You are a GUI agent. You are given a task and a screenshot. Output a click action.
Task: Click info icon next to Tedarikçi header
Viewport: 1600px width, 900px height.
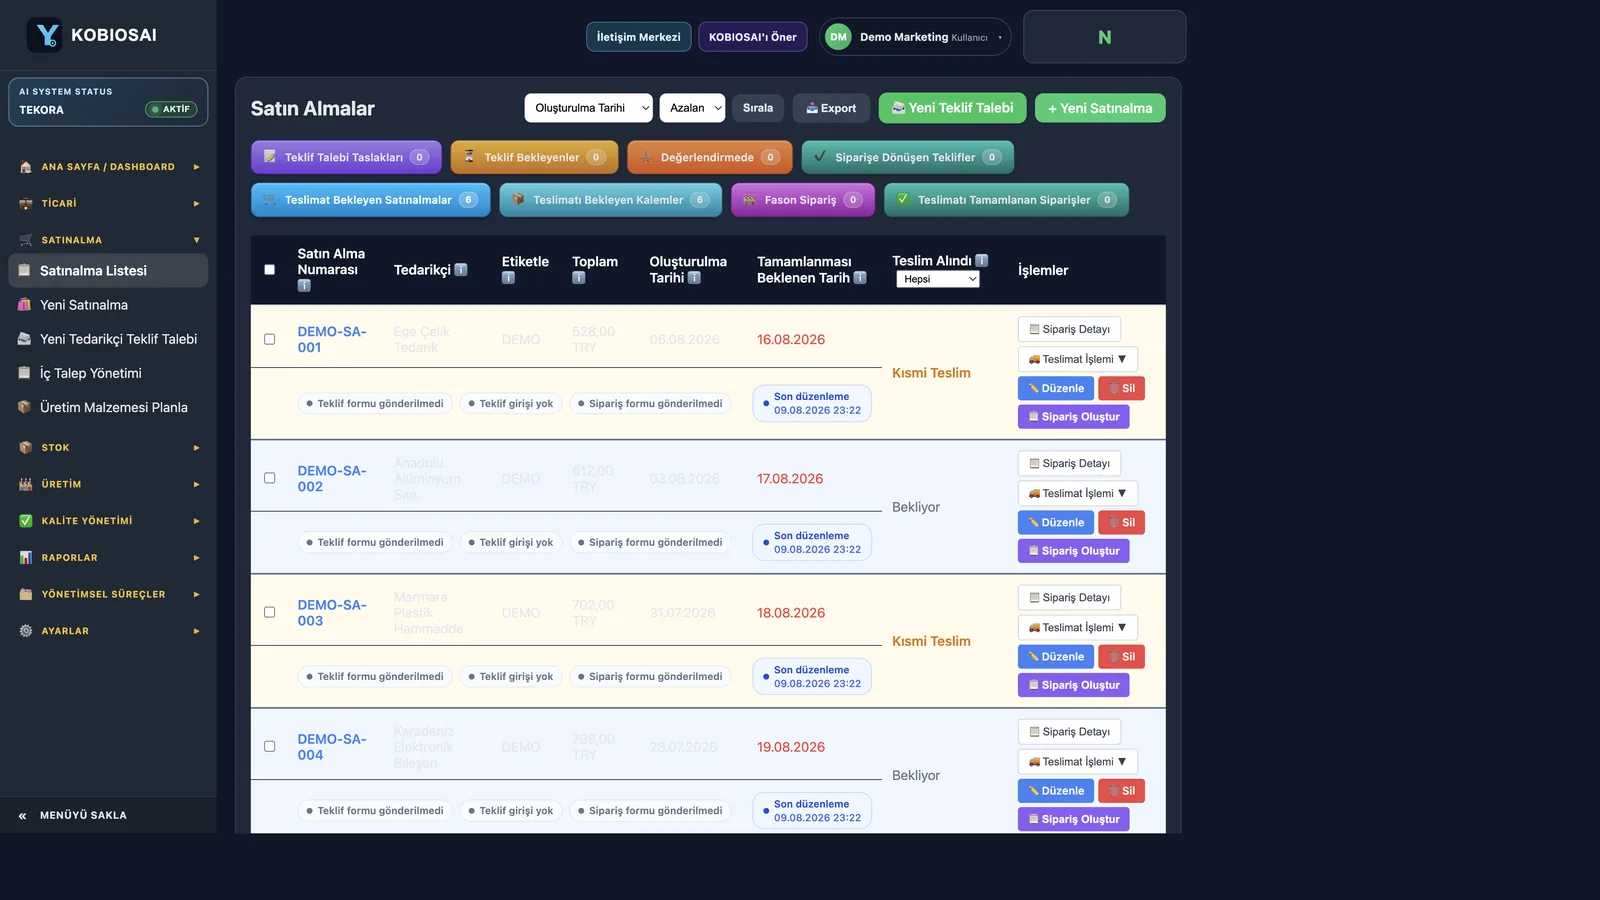[x=461, y=270]
